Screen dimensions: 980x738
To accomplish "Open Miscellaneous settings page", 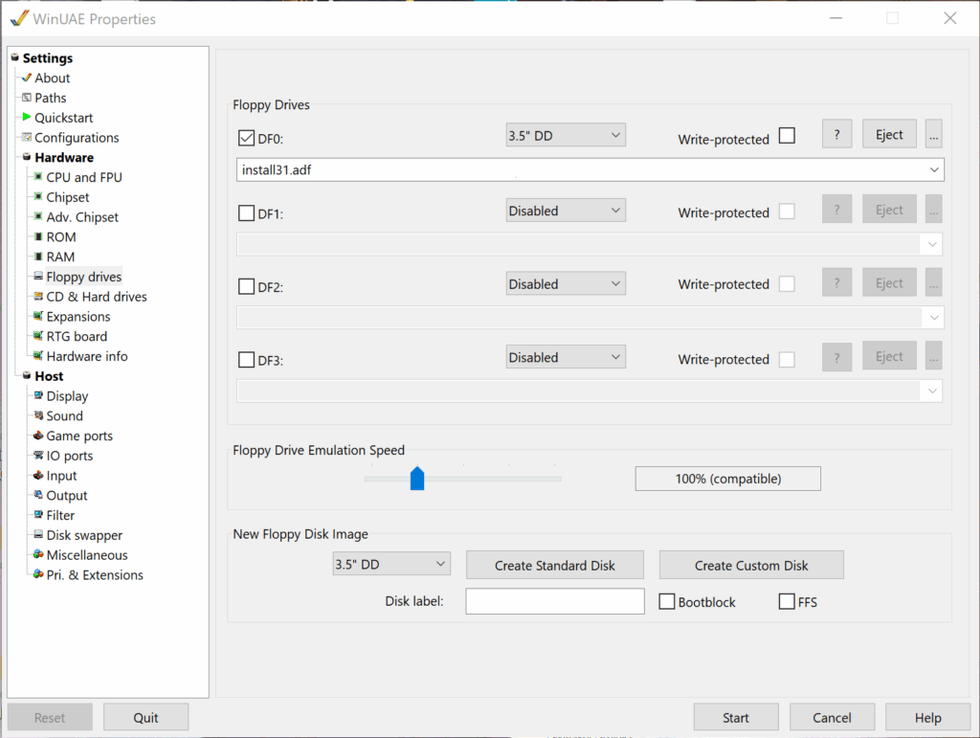I will pos(87,555).
